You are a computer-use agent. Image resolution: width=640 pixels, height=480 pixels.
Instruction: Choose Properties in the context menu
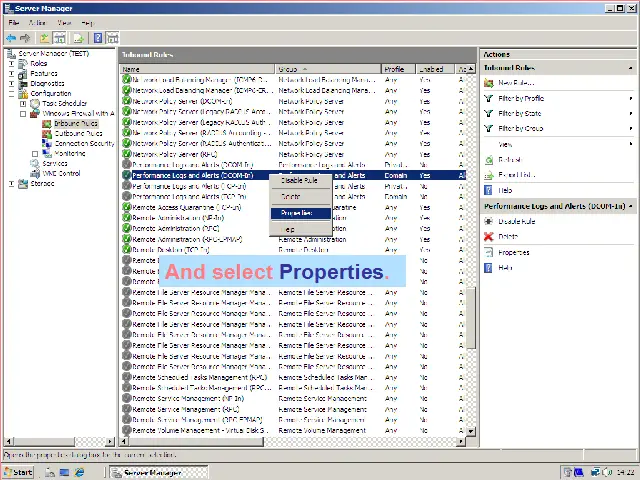pos(300,213)
